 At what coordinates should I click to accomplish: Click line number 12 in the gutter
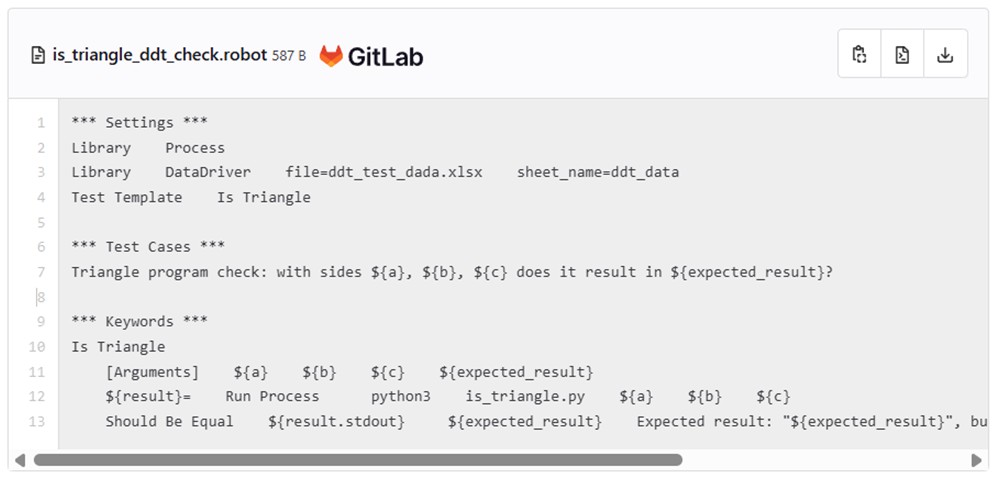tap(37, 396)
